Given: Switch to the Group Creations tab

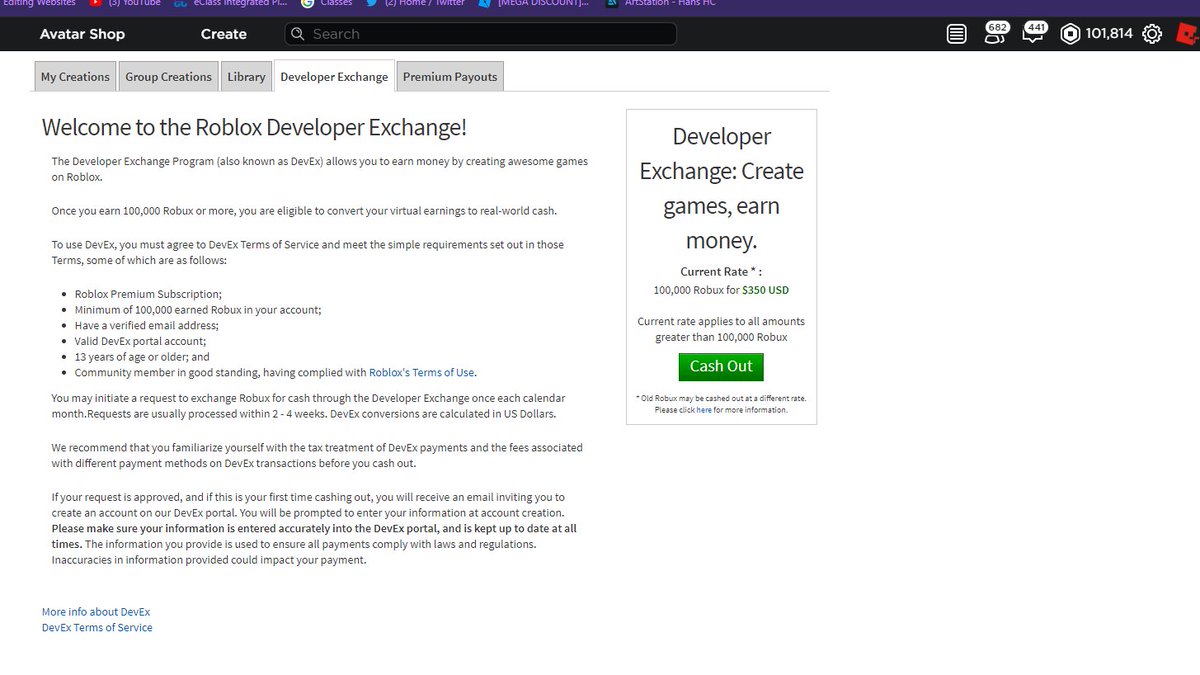Looking at the screenshot, I should (x=168, y=77).
